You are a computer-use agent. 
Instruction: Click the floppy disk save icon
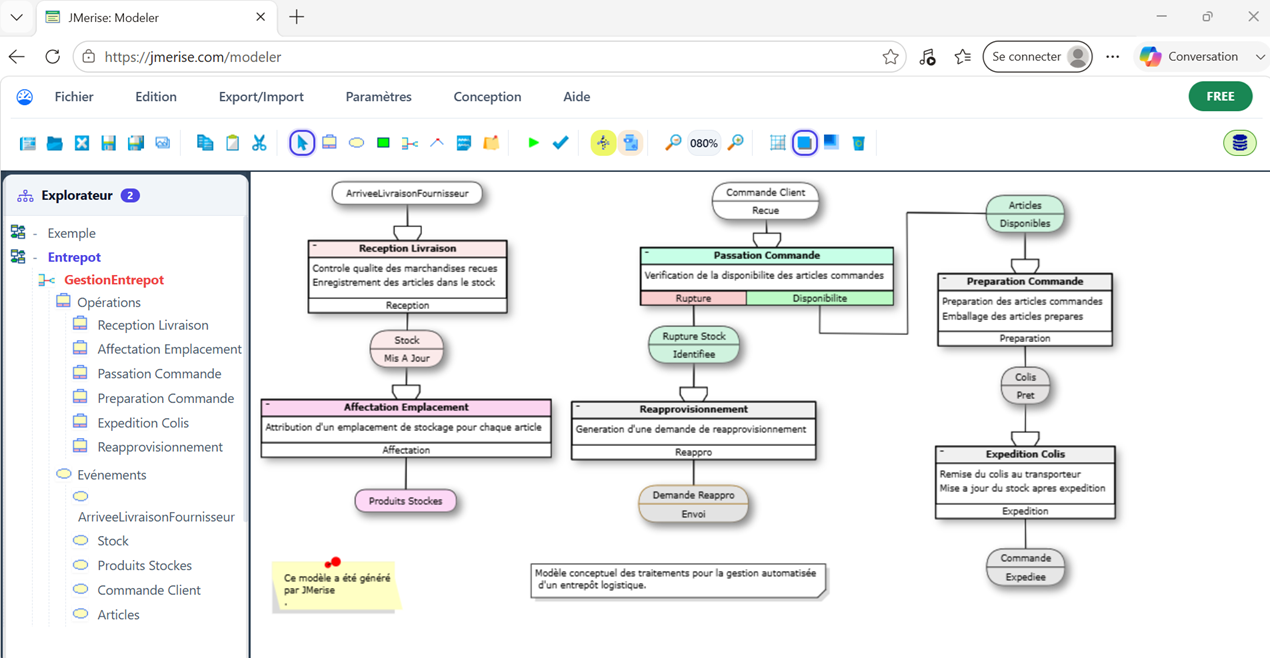pyautogui.click(x=109, y=143)
